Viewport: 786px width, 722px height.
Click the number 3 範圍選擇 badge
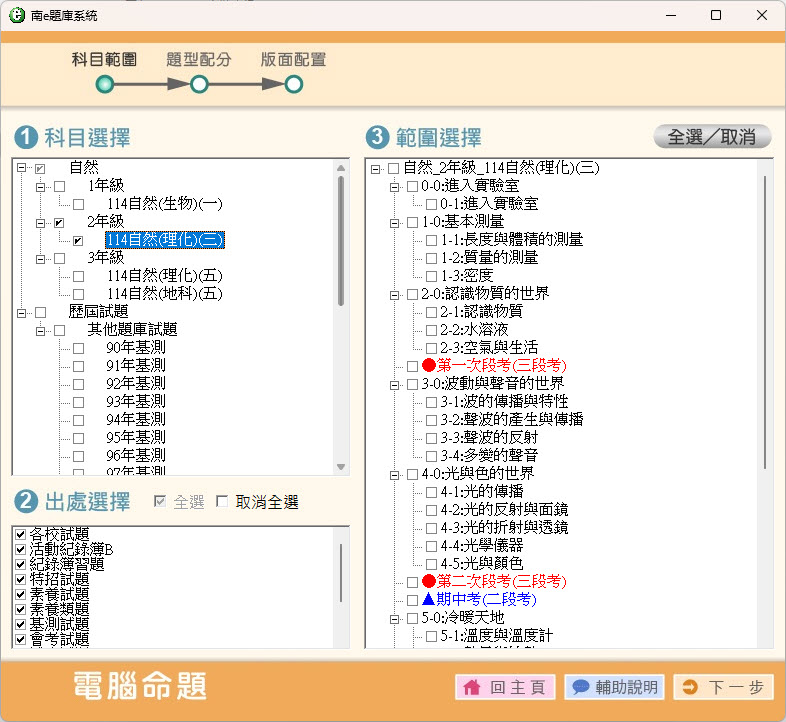coord(378,137)
